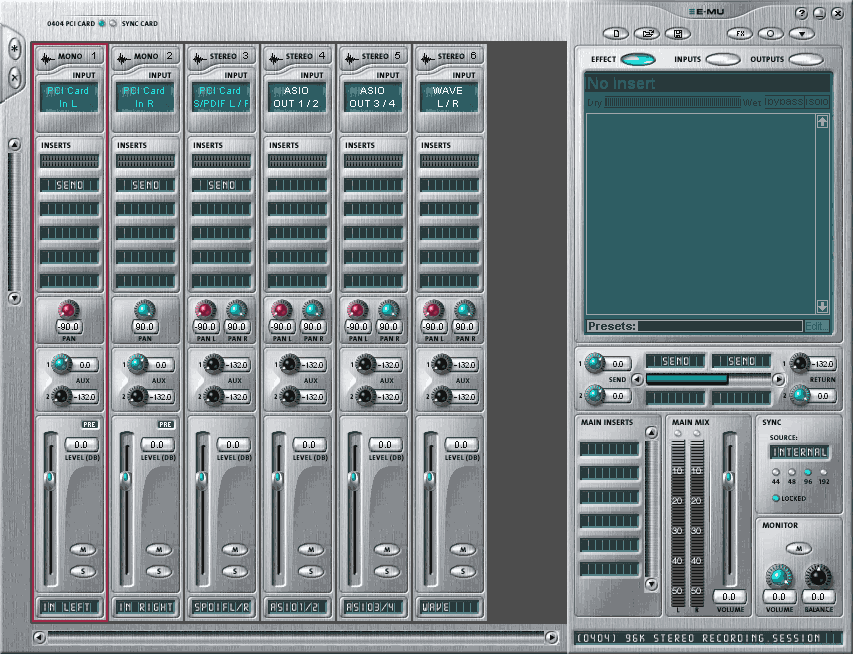Click the bypass button in effect panel
The image size is (853, 654).
tap(784, 102)
